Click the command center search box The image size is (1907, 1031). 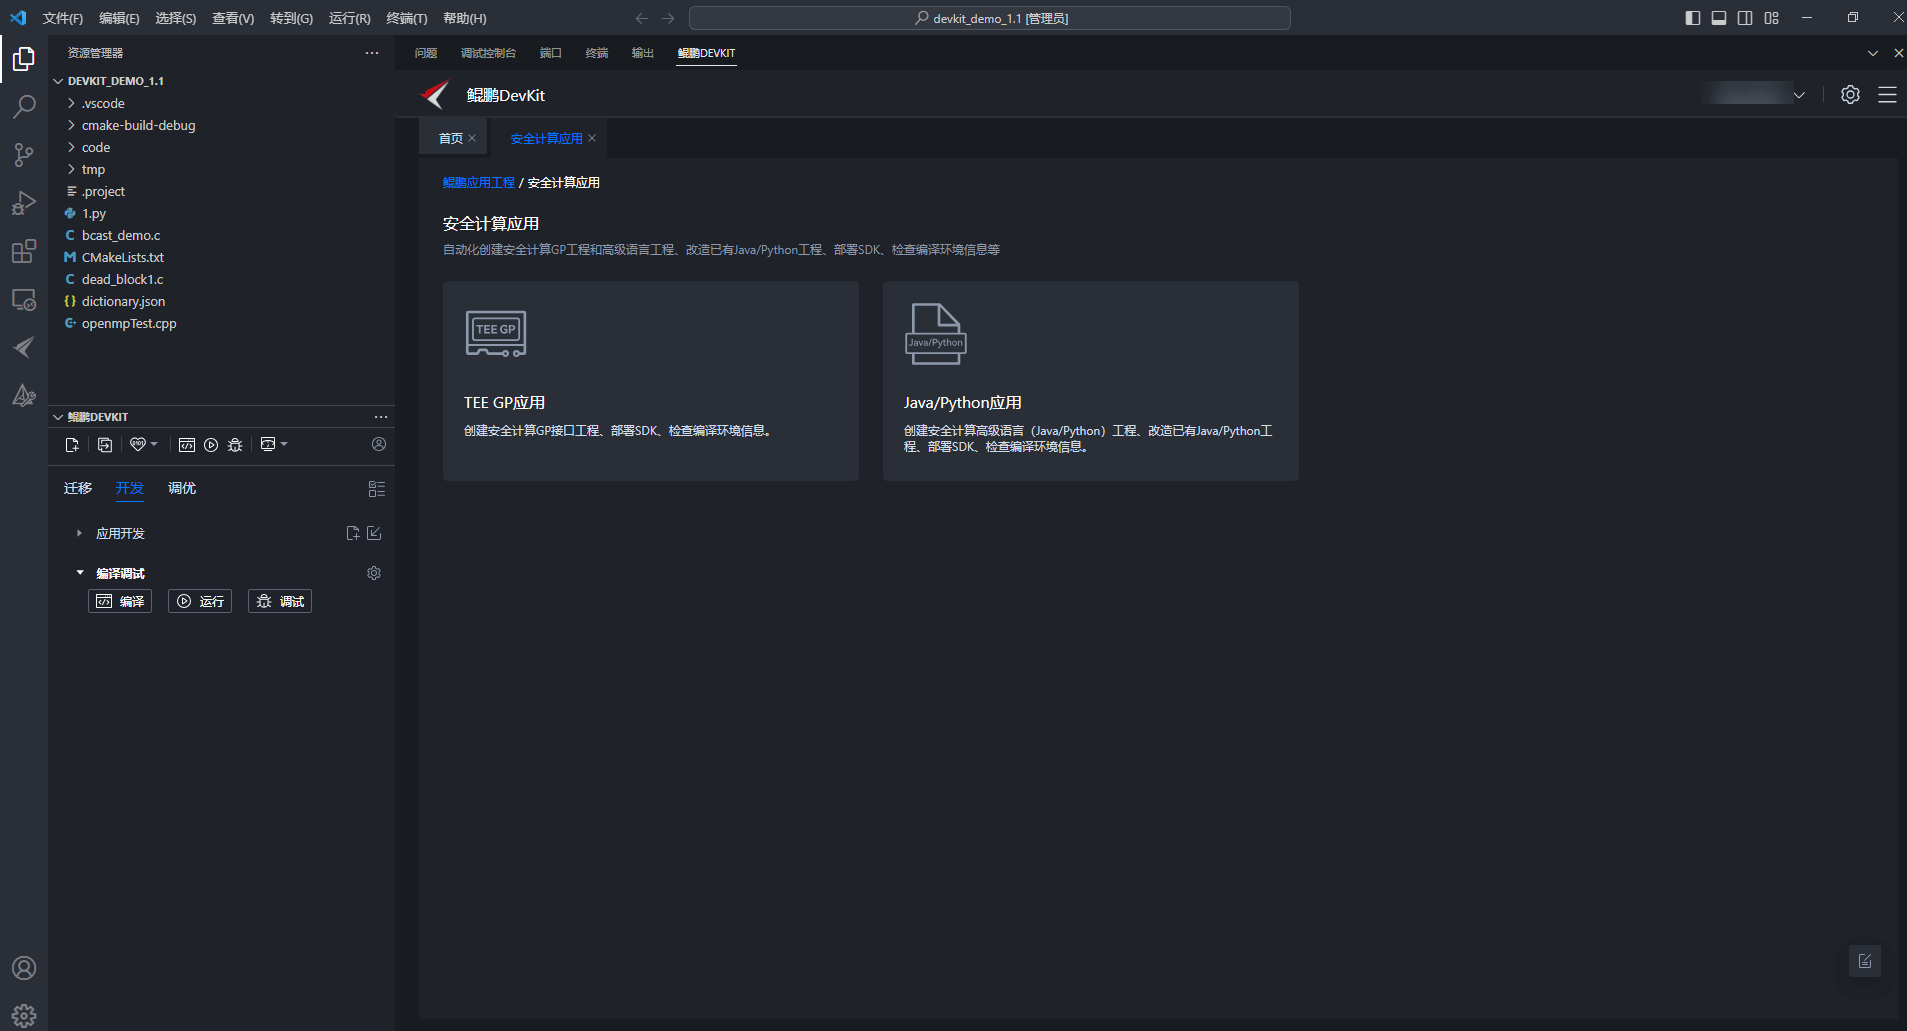(x=990, y=18)
